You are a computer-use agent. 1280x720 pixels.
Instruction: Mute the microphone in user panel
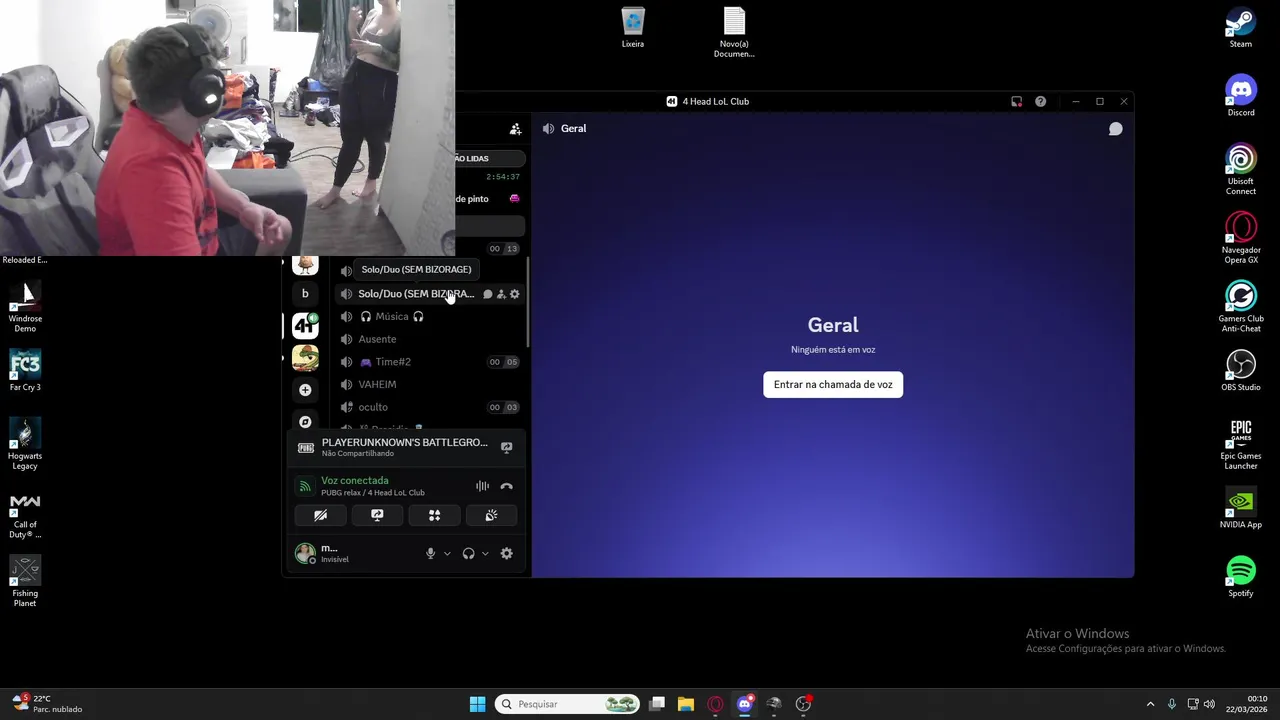(x=430, y=553)
